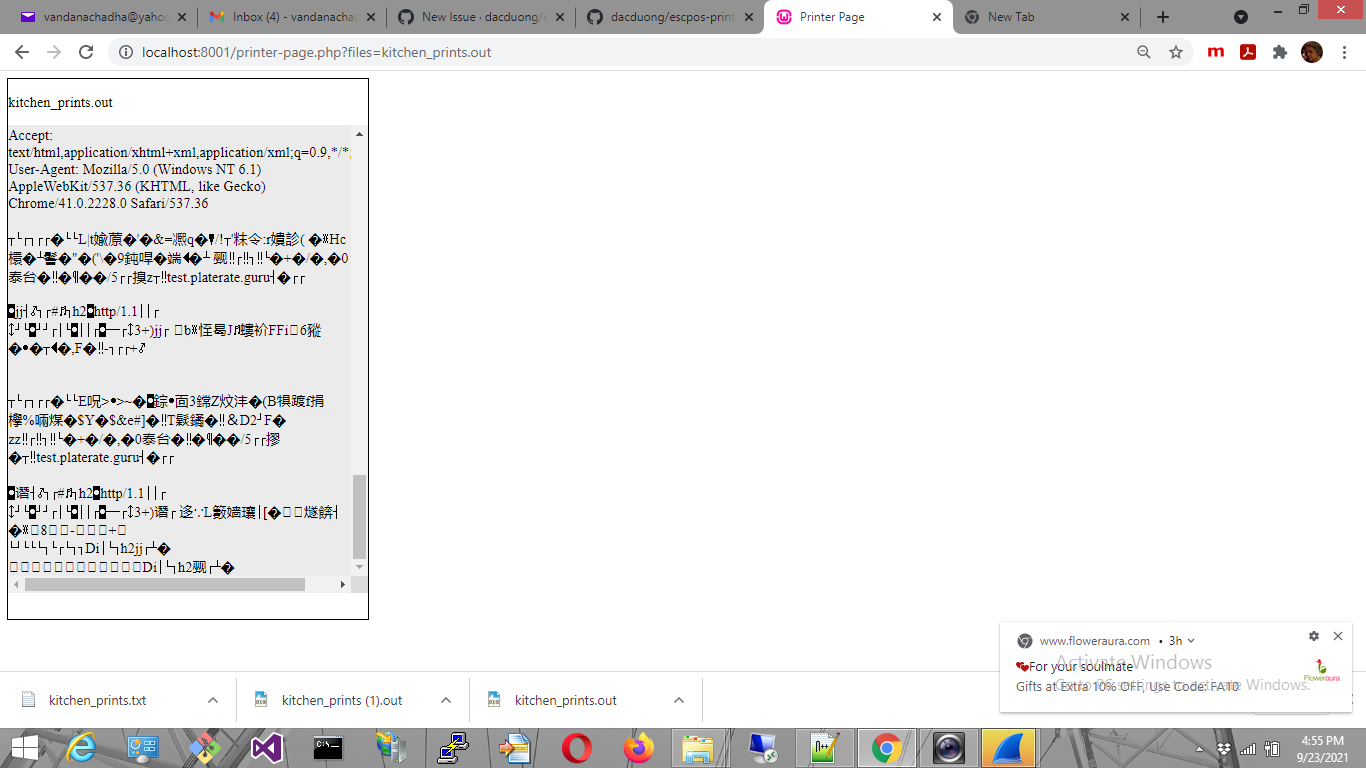
Task: Open Firefox from the taskbar
Action: [638, 747]
